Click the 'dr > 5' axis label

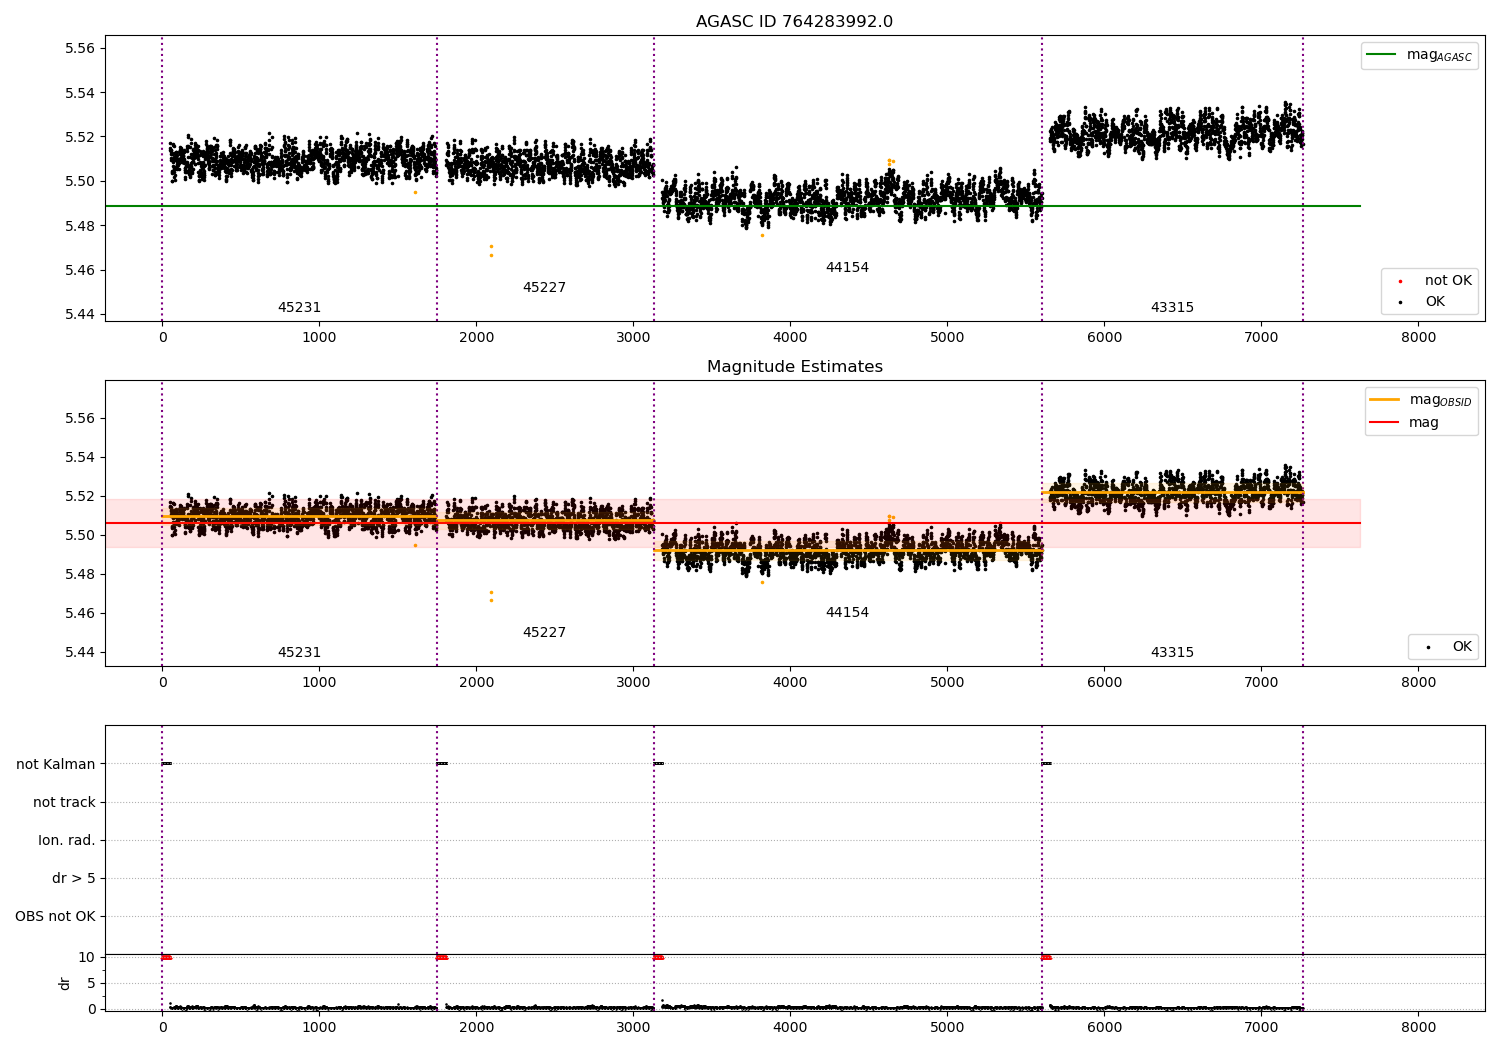pyautogui.click(x=74, y=878)
